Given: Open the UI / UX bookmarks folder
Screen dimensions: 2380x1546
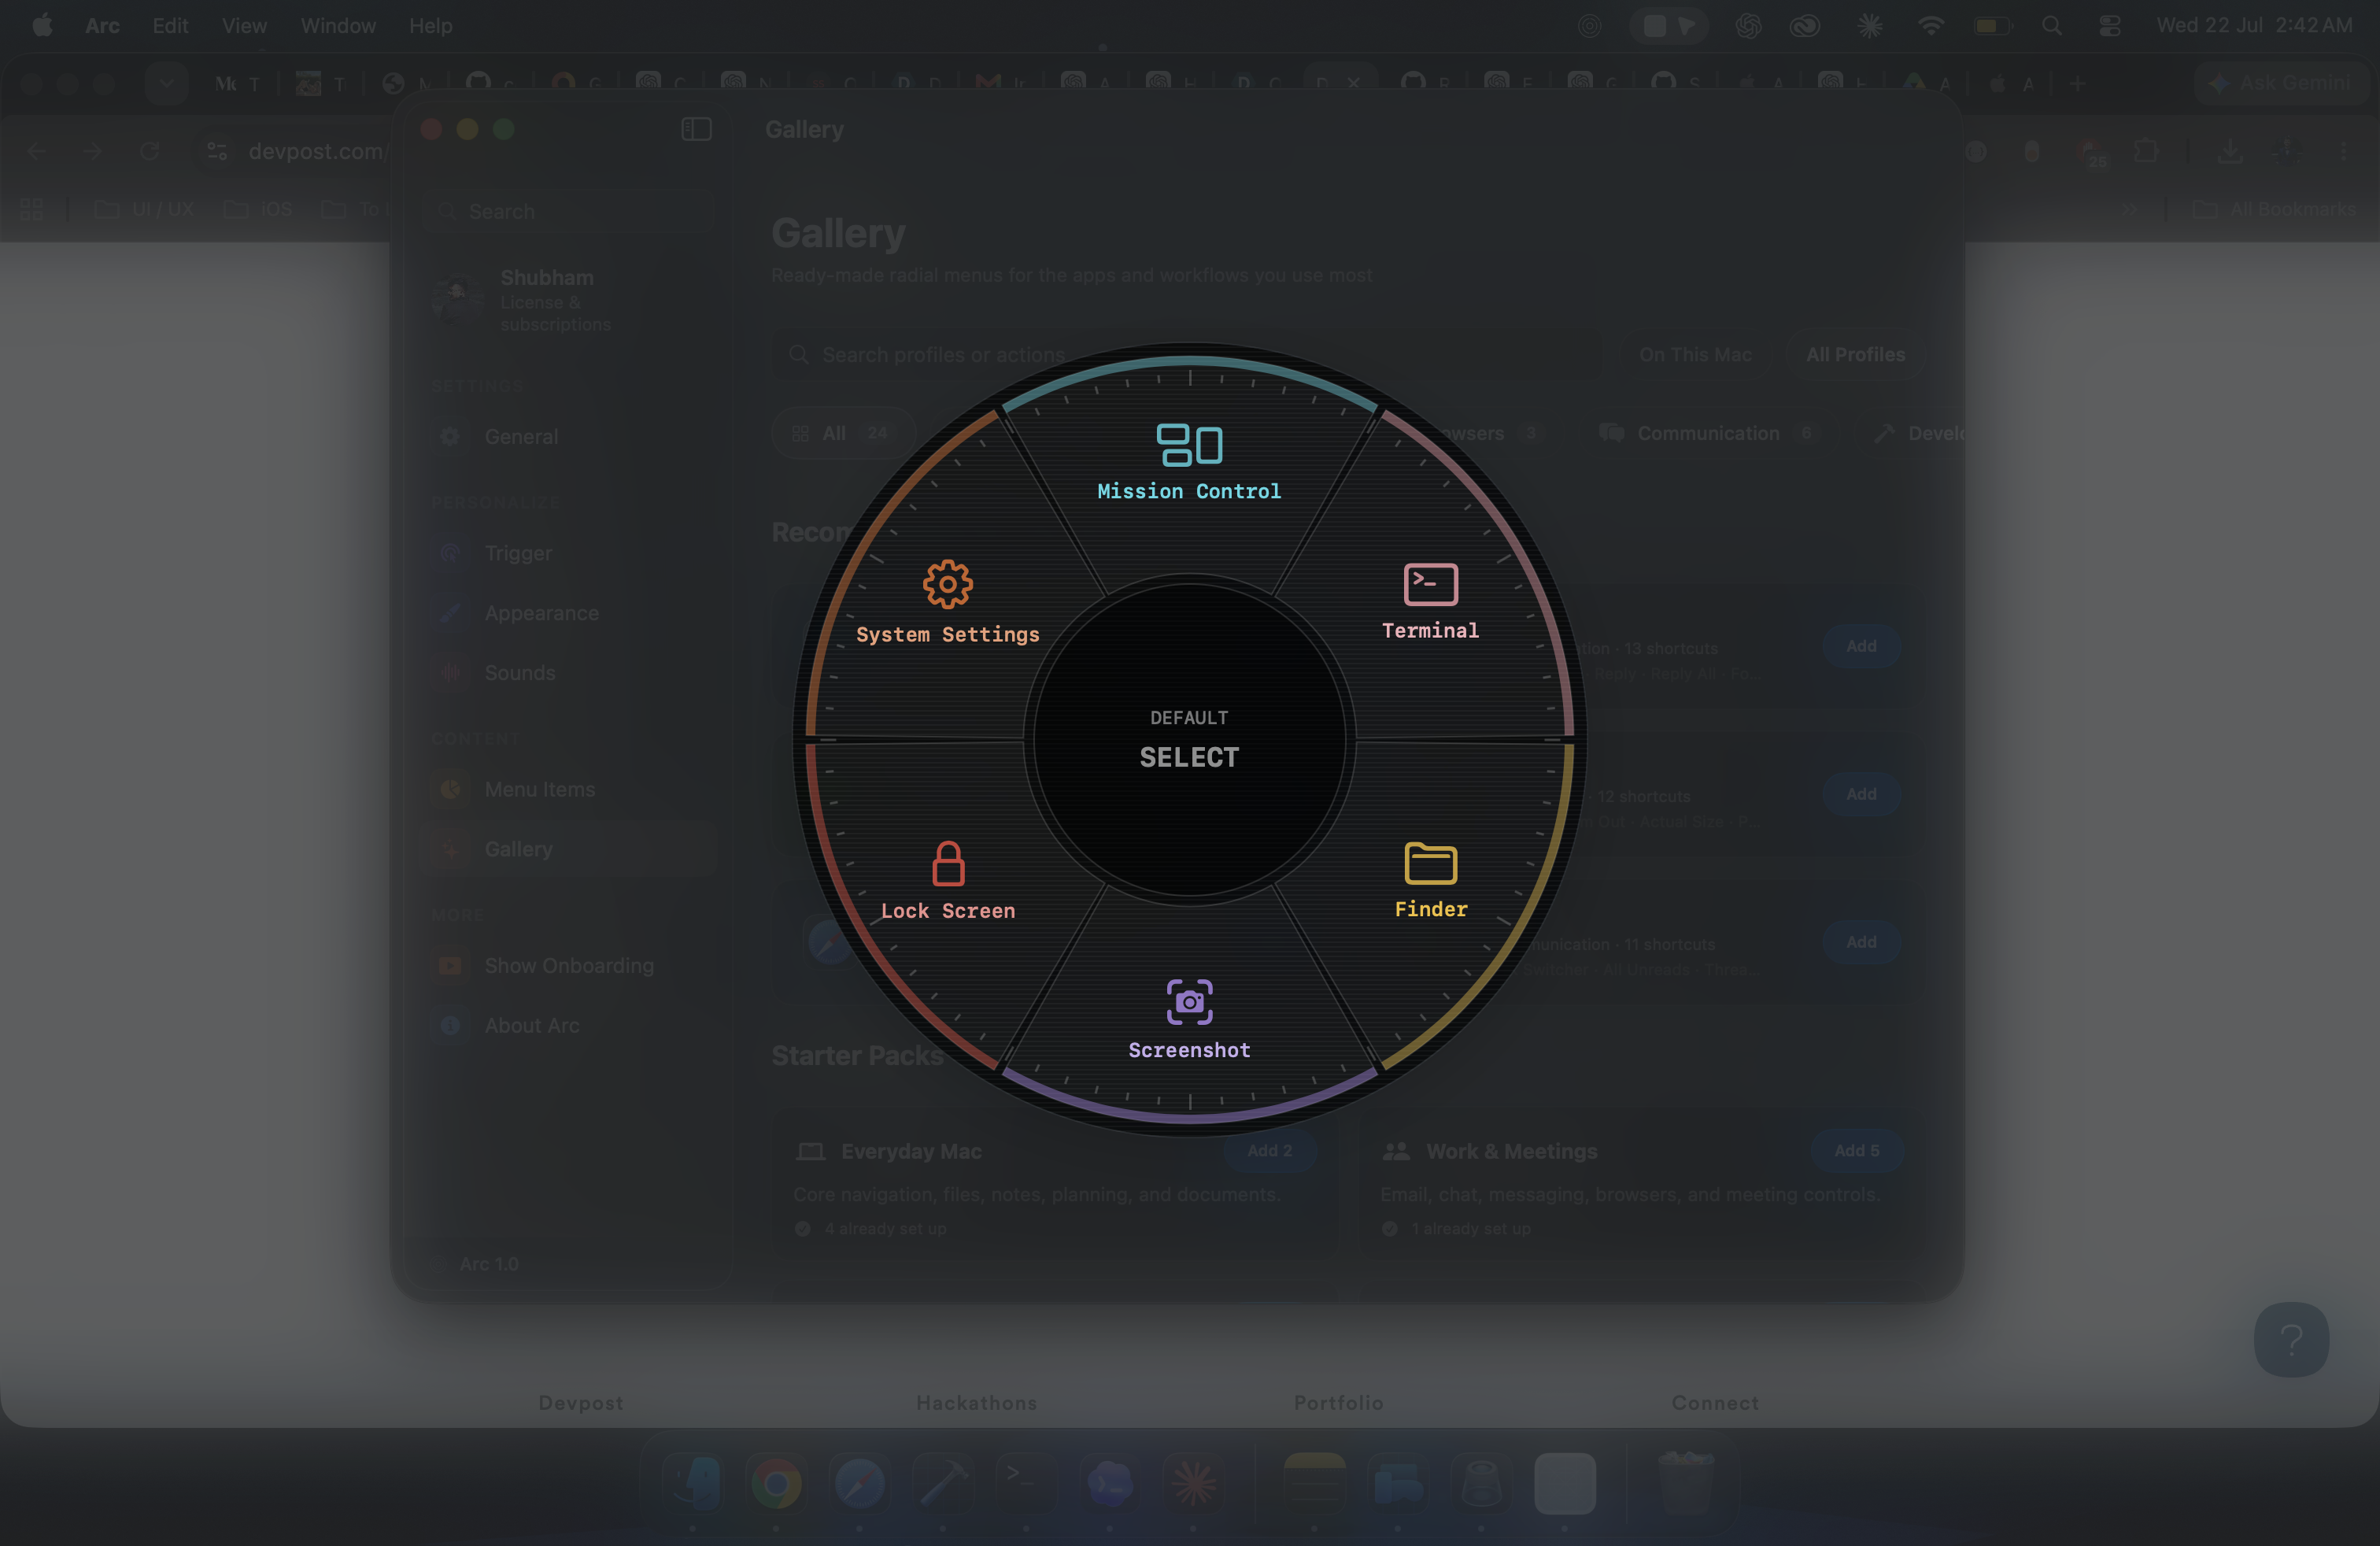Looking at the screenshot, I should 144,209.
